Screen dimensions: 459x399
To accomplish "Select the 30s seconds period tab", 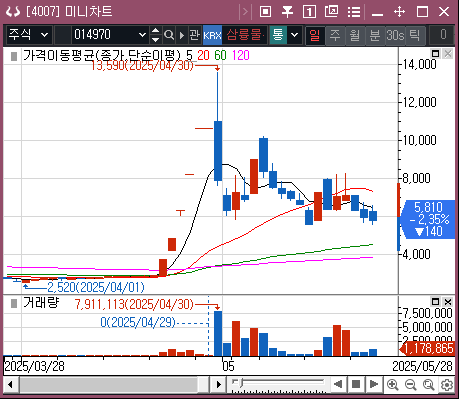I will click(x=395, y=35).
